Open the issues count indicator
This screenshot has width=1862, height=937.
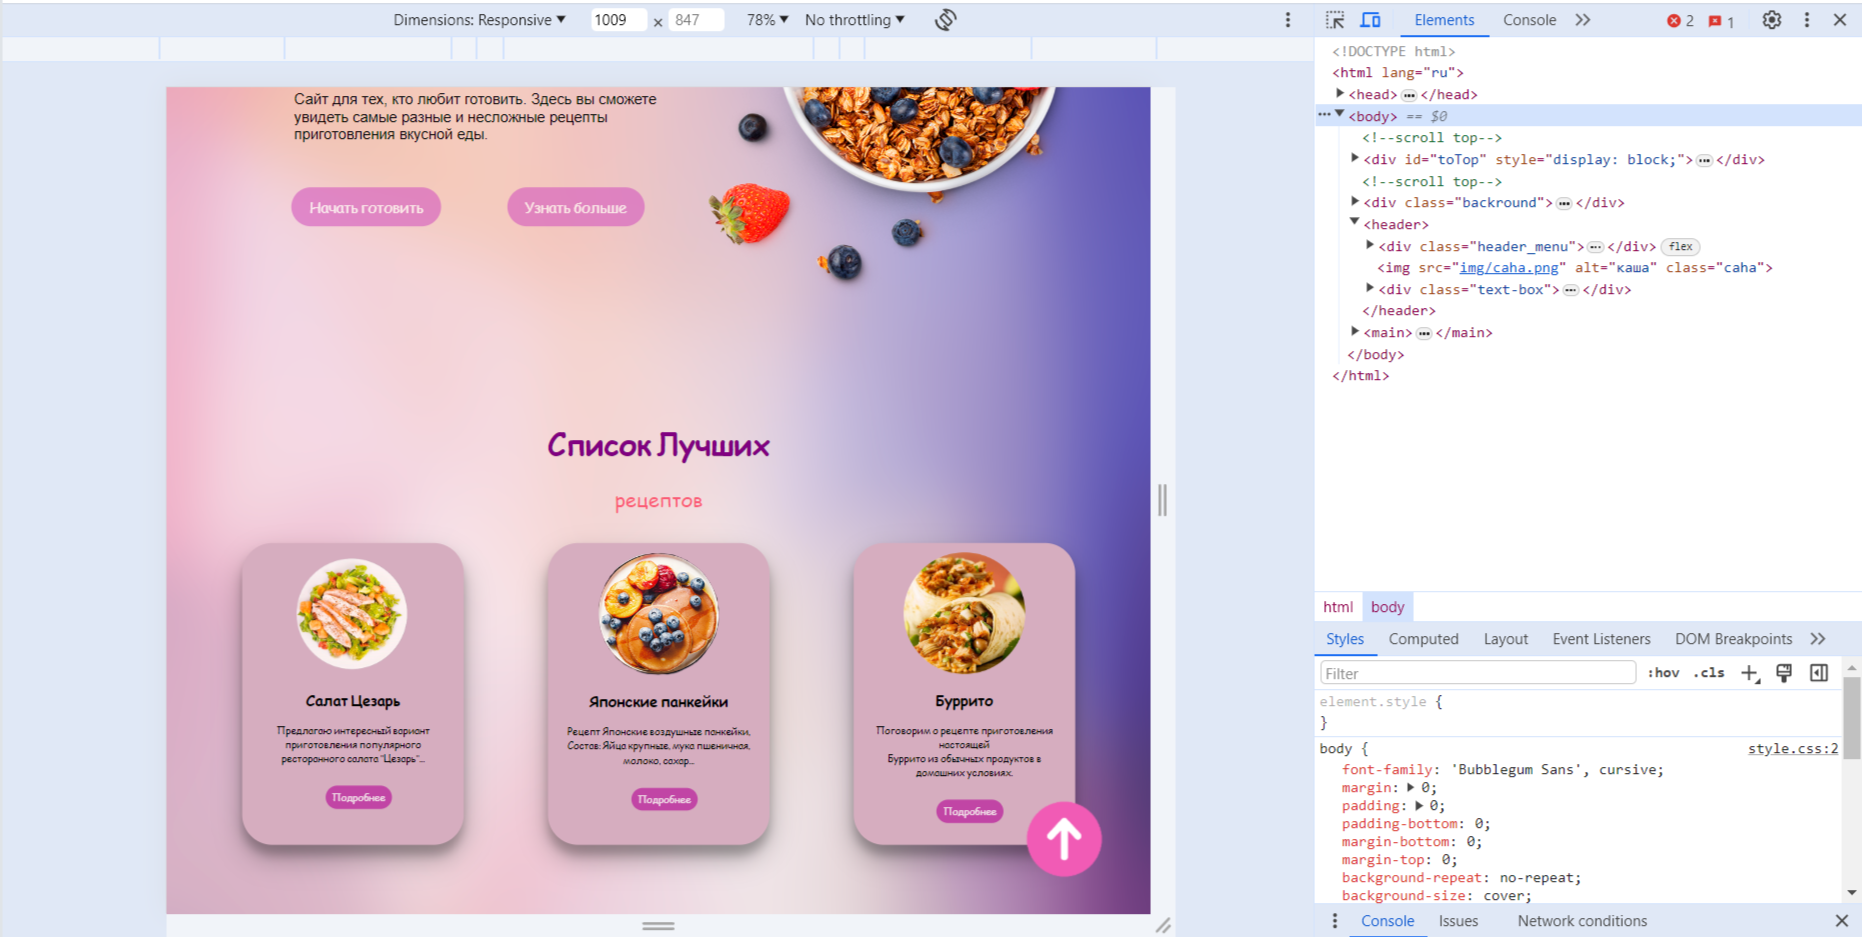pyautogui.click(x=1721, y=20)
